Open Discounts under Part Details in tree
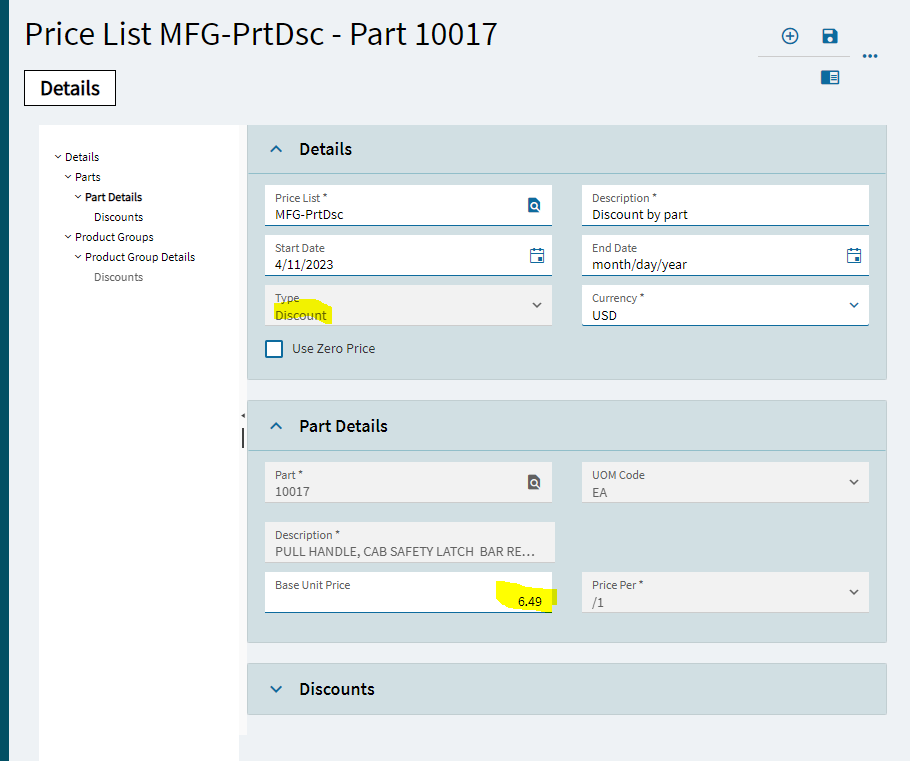The image size is (910, 761). click(118, 217)
